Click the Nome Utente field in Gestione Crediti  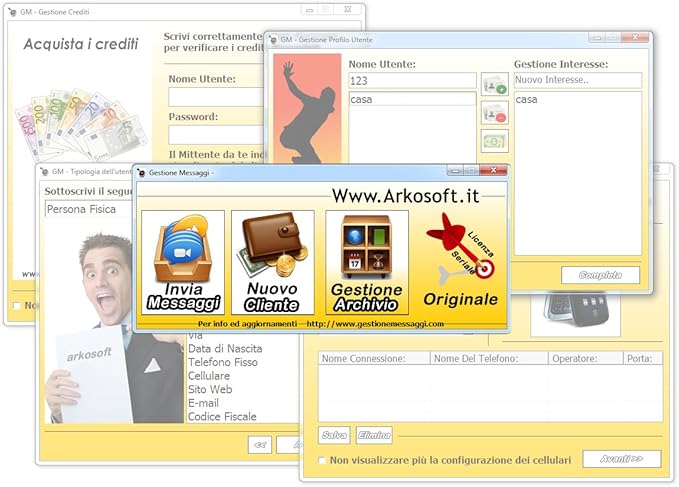pos(216,97)
